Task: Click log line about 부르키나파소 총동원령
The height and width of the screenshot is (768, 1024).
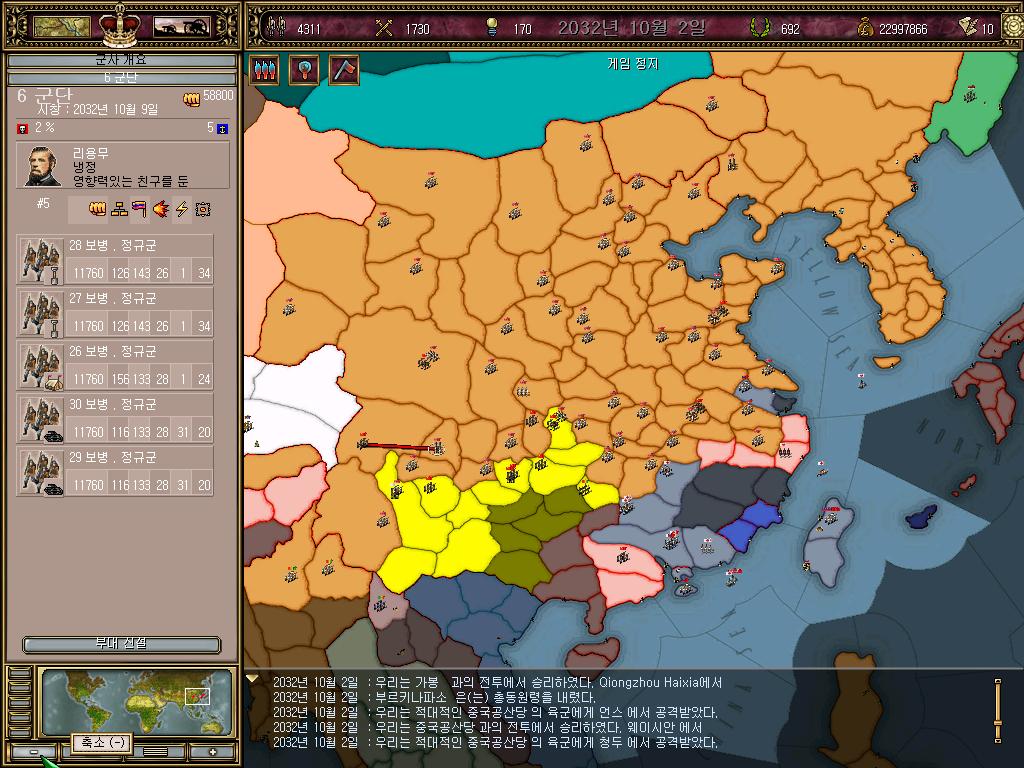Action: pos(434,697)
